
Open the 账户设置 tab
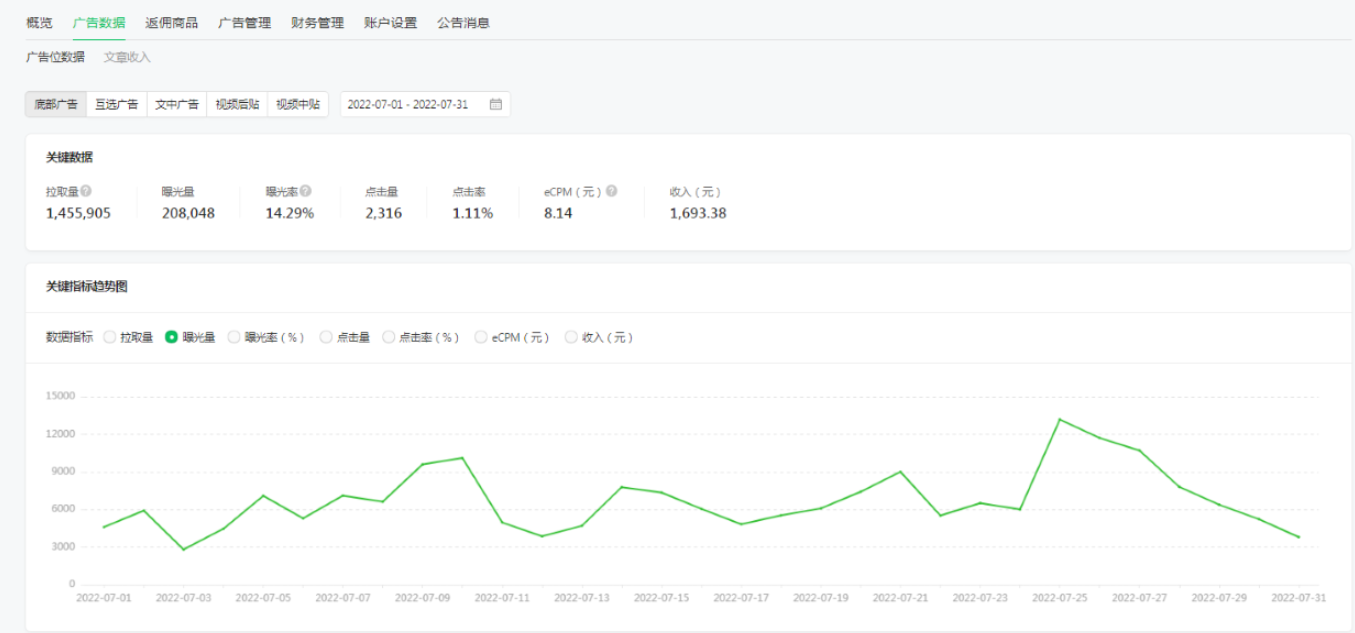390,22
